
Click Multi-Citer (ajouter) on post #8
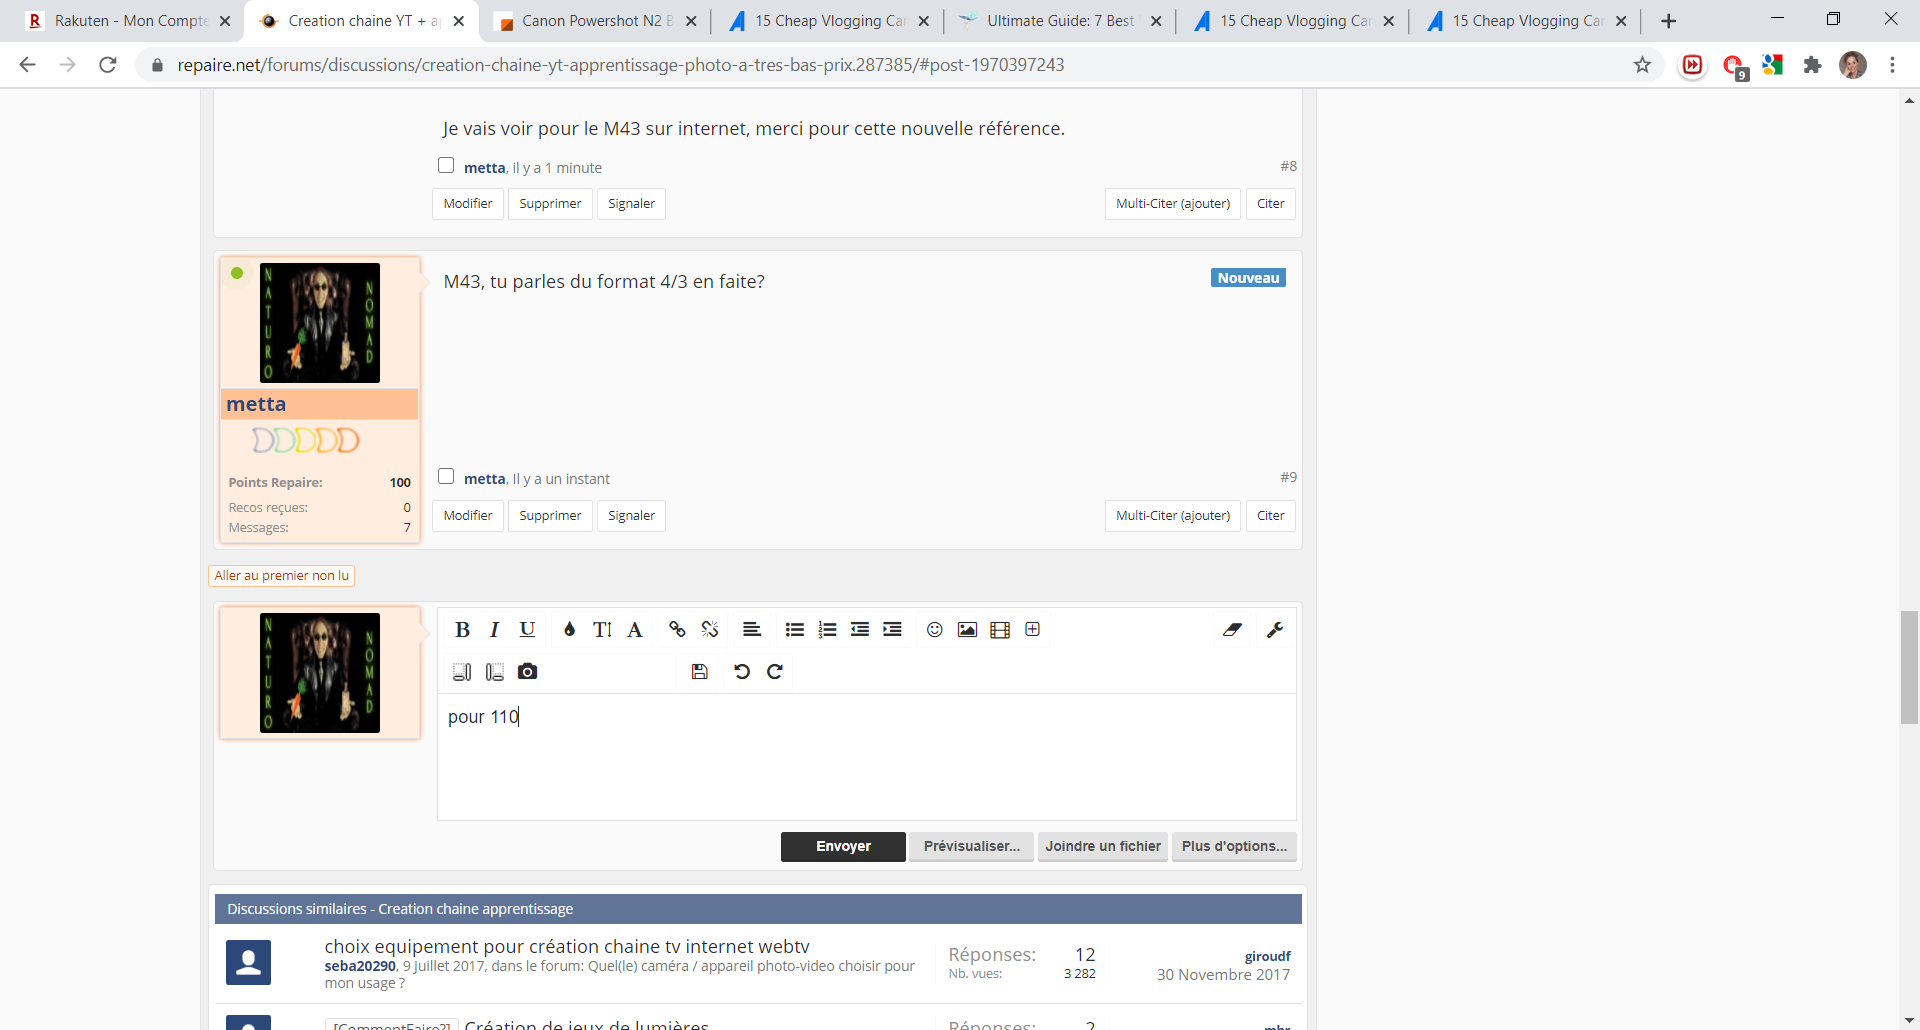(x=1173, y=204)
